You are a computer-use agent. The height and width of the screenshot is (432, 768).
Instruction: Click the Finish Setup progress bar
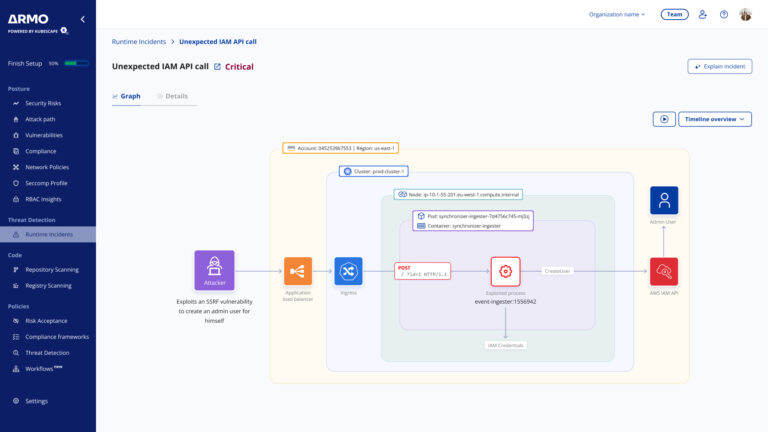click(x=76, y=63)
